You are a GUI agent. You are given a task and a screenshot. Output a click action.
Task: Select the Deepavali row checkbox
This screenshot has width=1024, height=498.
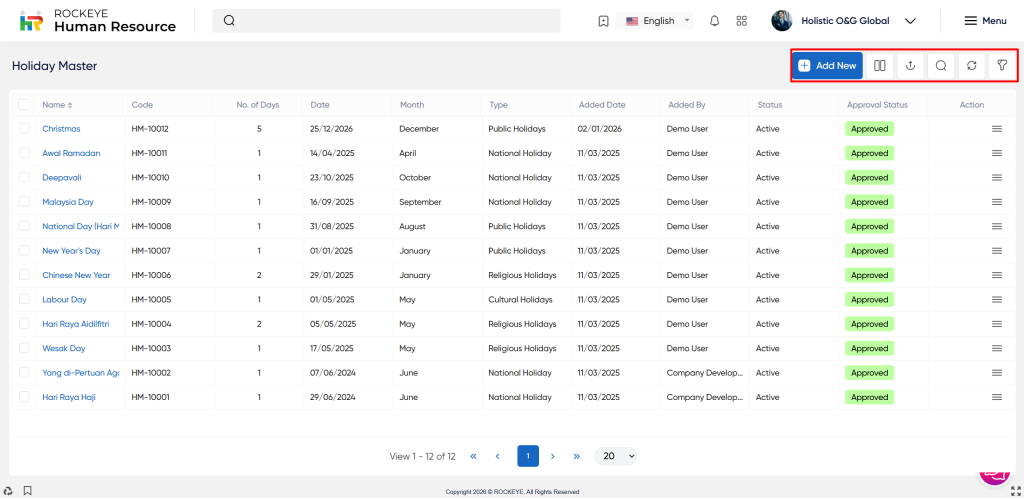(x=24, y=178)
